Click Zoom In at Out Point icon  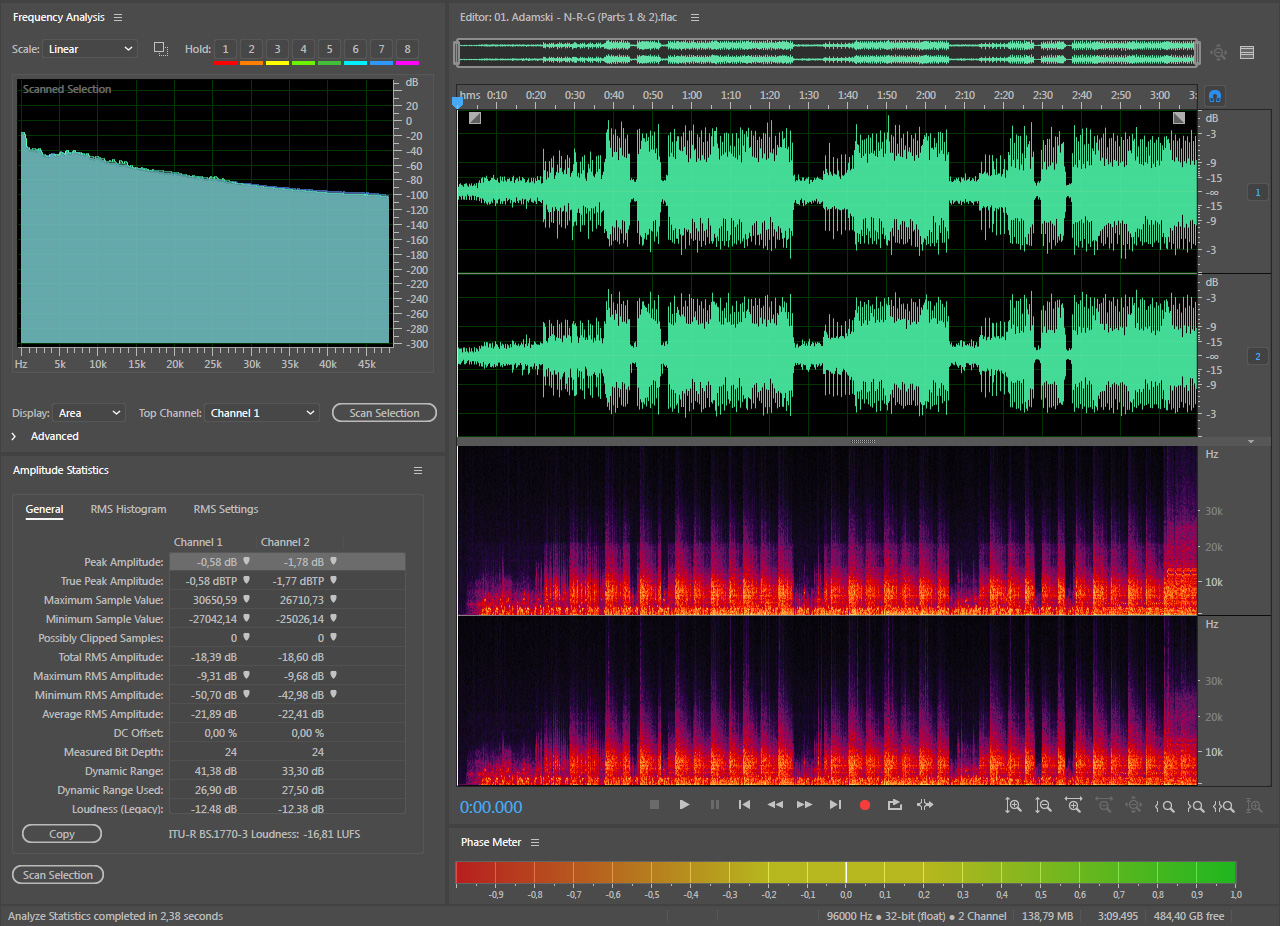click(x=1195, y=806)
